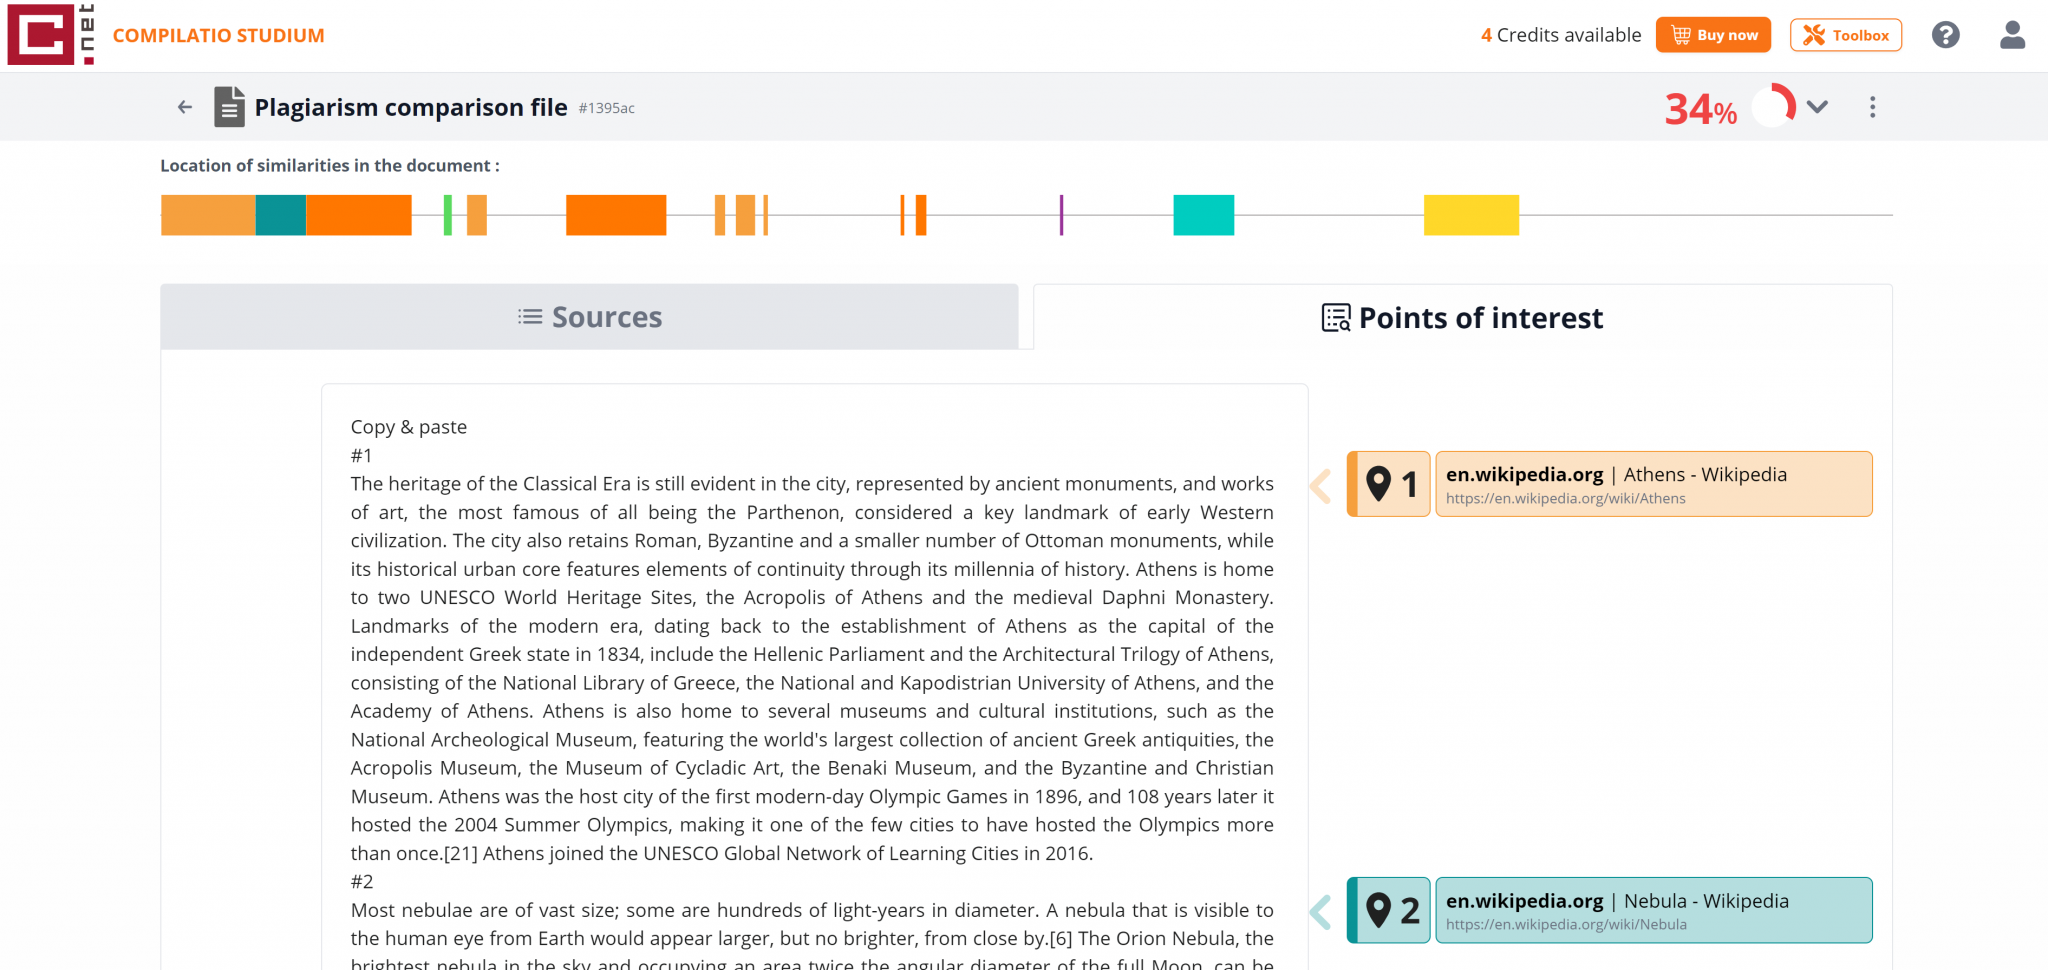Open the Toolbox button

pos(1845,35)
